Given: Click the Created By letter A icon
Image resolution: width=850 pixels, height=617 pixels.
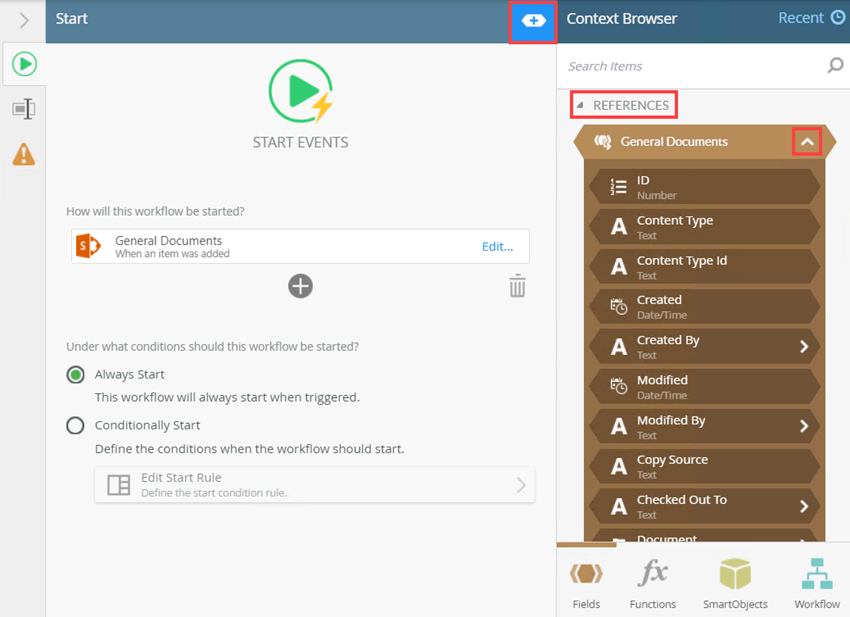Looking at the screenshot, I should 619,347.
